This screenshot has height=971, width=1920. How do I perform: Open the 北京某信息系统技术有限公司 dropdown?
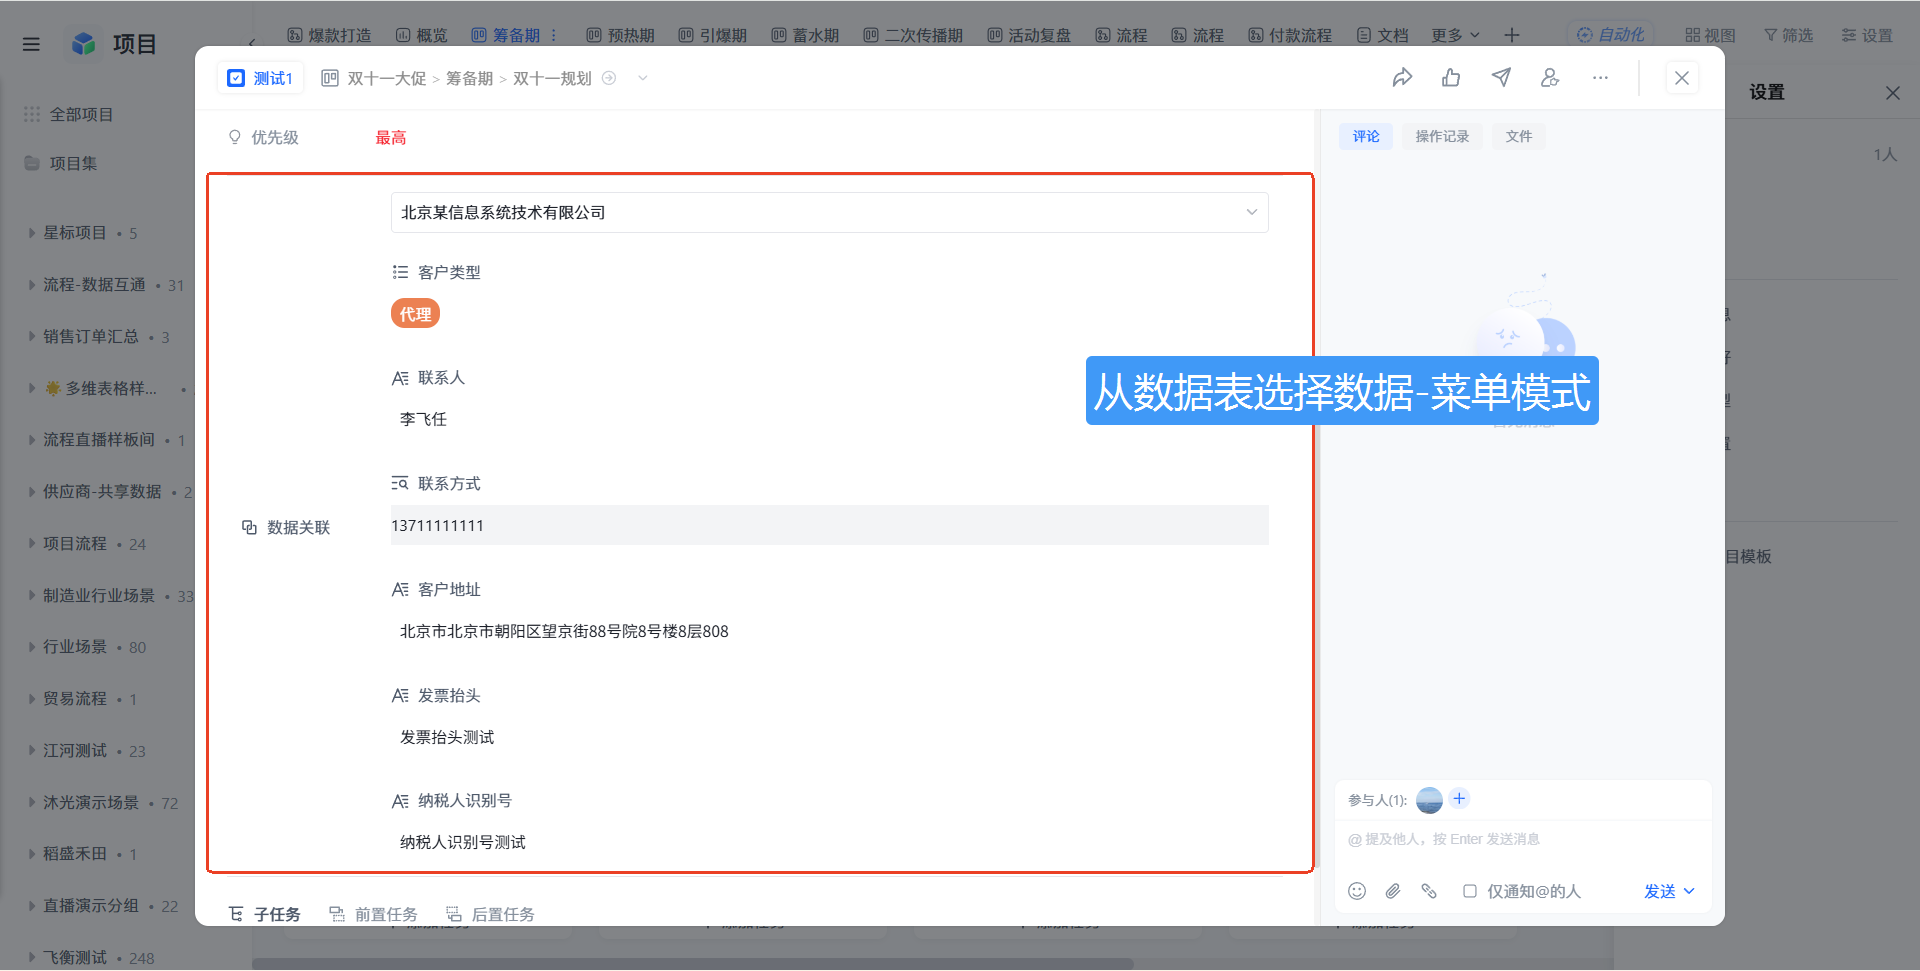830,212
